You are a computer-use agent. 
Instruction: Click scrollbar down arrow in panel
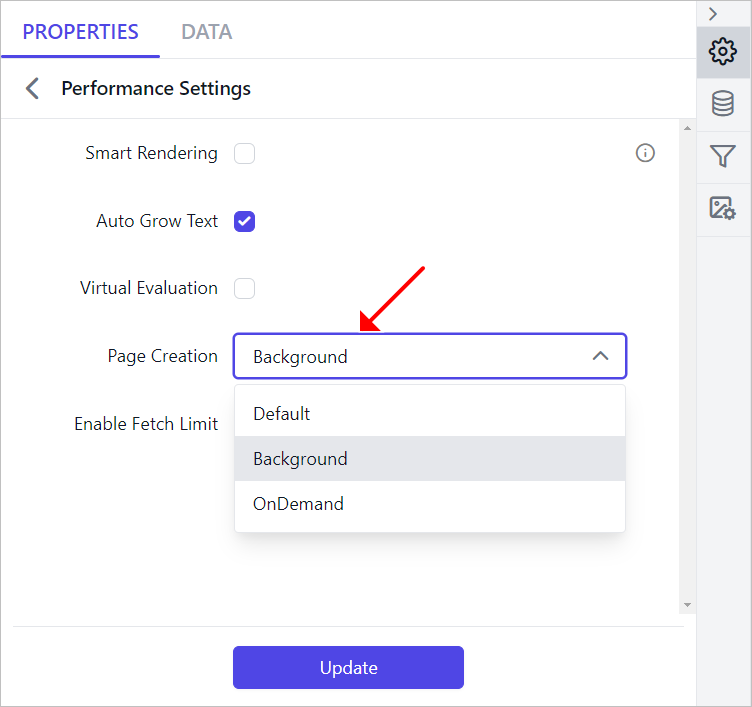tap(687, 605)
